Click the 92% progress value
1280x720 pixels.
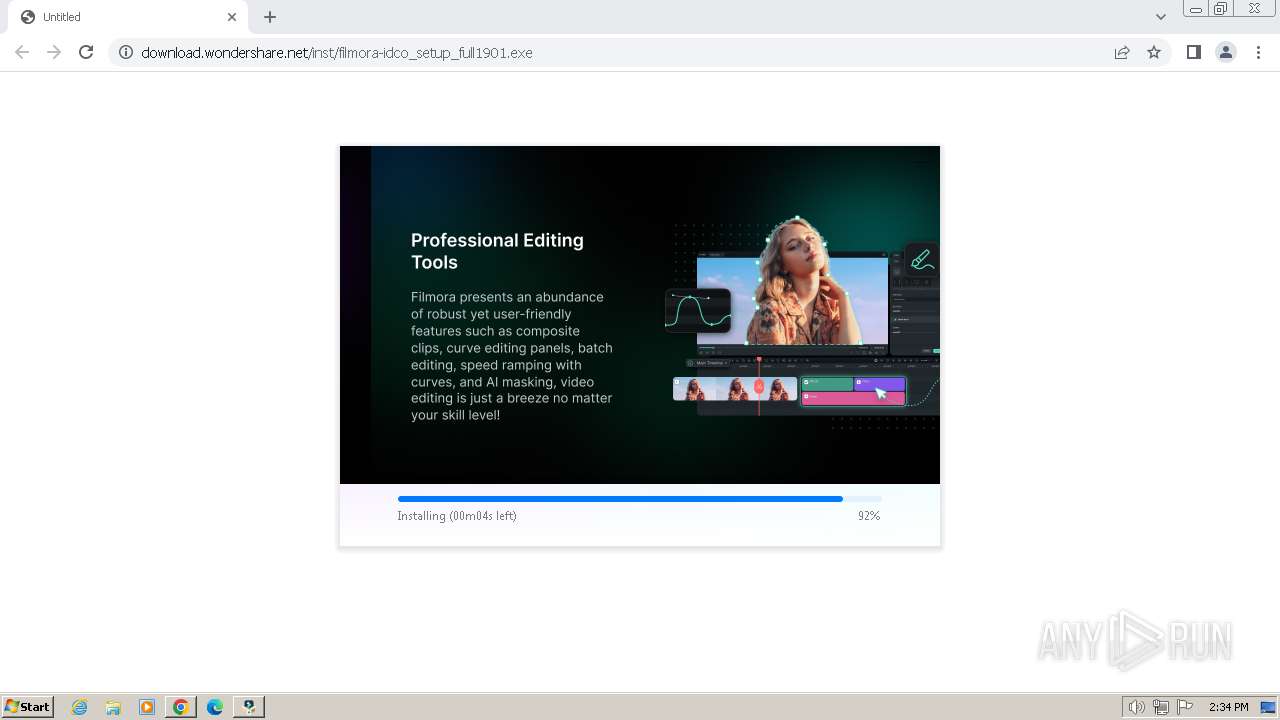pos(869,516)
